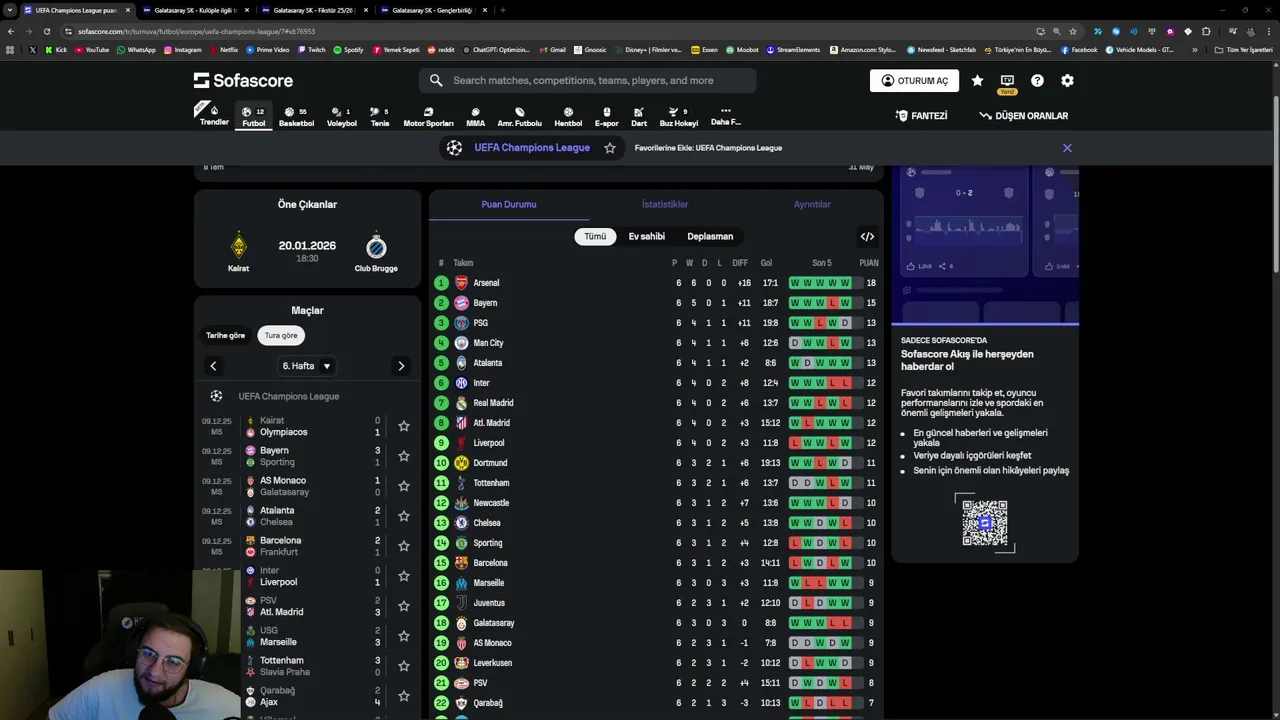The height and width of the screenshot is (720, 1280).
Task: Switch to Puan Durumu tab
Action: [509, 204]
